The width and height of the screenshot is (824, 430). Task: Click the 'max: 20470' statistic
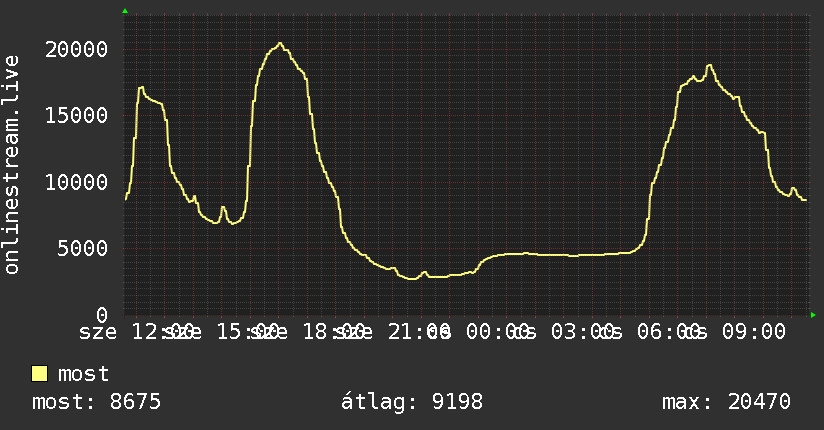pyautogui.click(x=726, y=402)
